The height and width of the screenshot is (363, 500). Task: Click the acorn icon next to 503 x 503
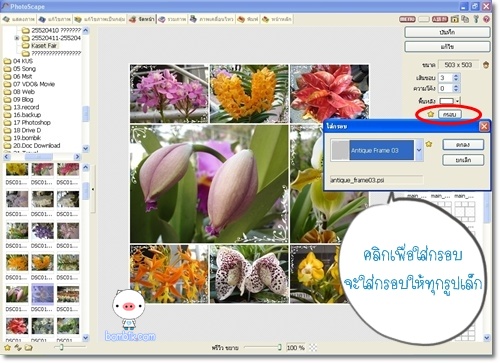pos(486,65)
